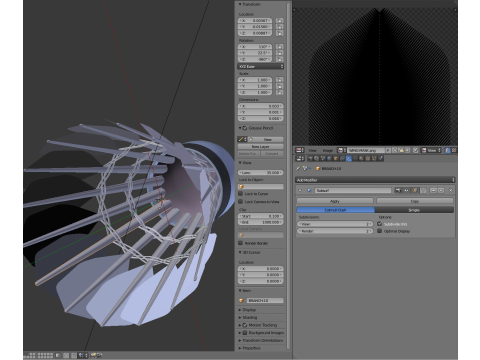Click Apply on the Subsurf modifier
The image size is (480, 360).
coord(335,201)
